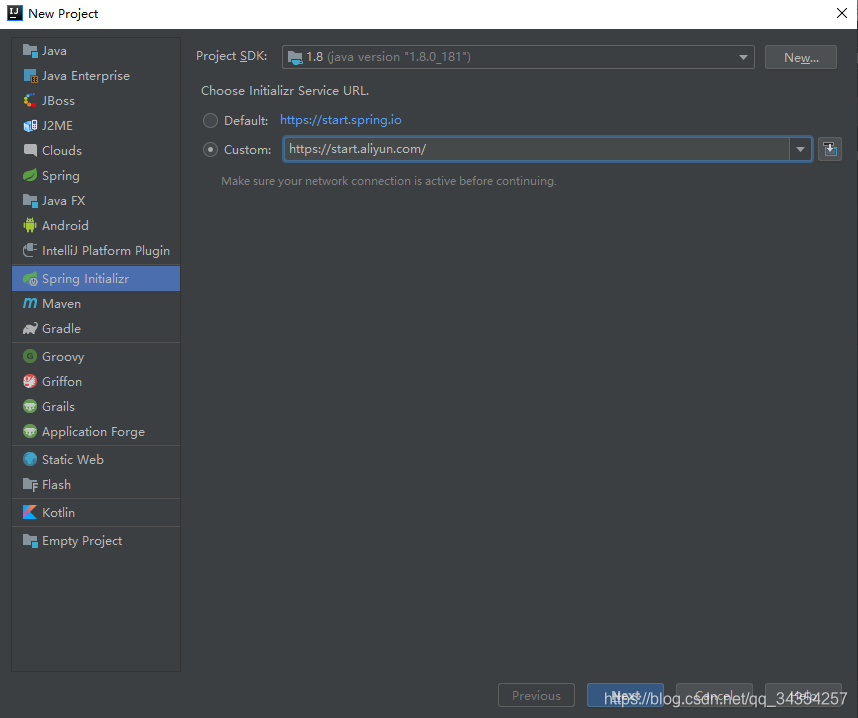Select the Java project type icon

coord(30,51)
